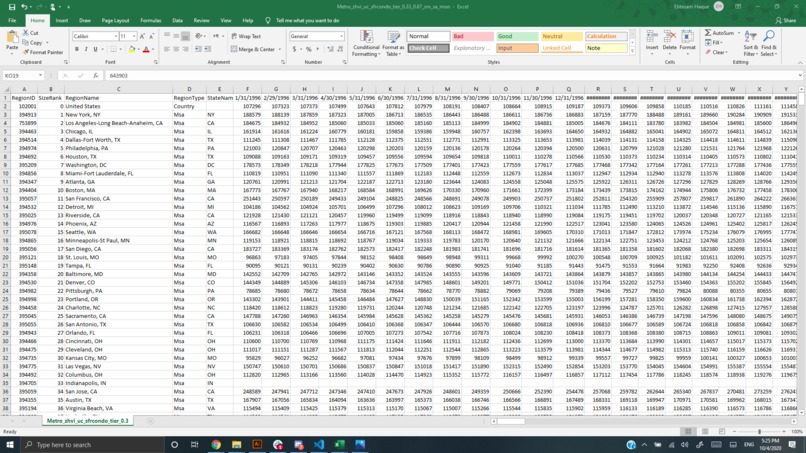Apply the Bad cell style
Viewport: 806px width, 453px height.
tap(473, 37)
